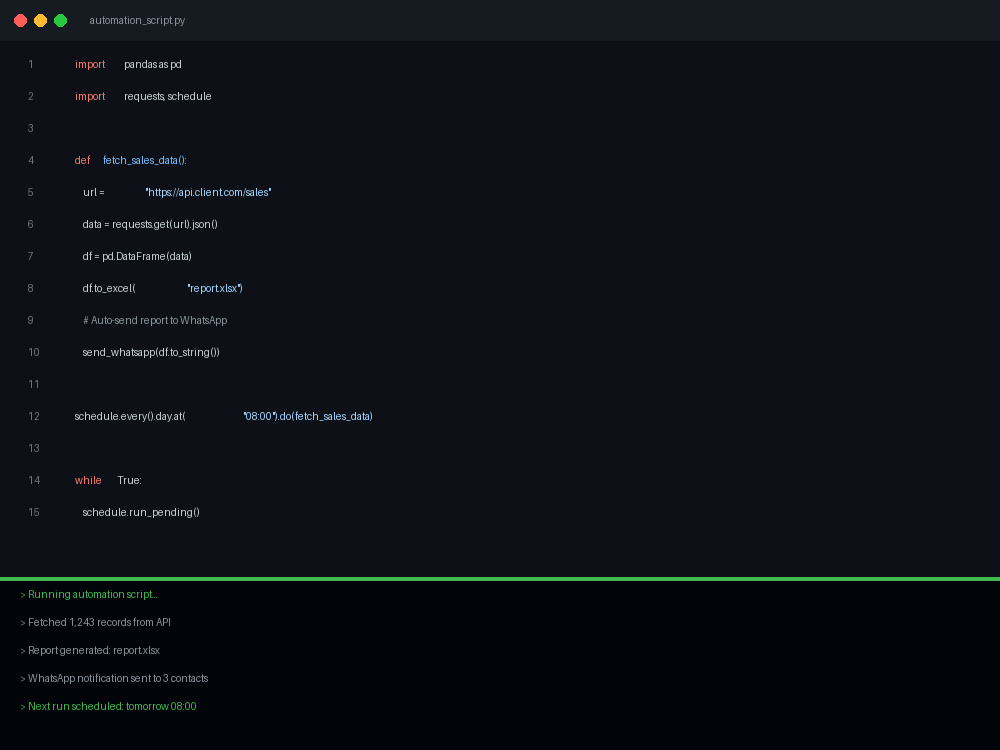
Task: Click line number 3 in the gutter
Action: click(31, 128)
